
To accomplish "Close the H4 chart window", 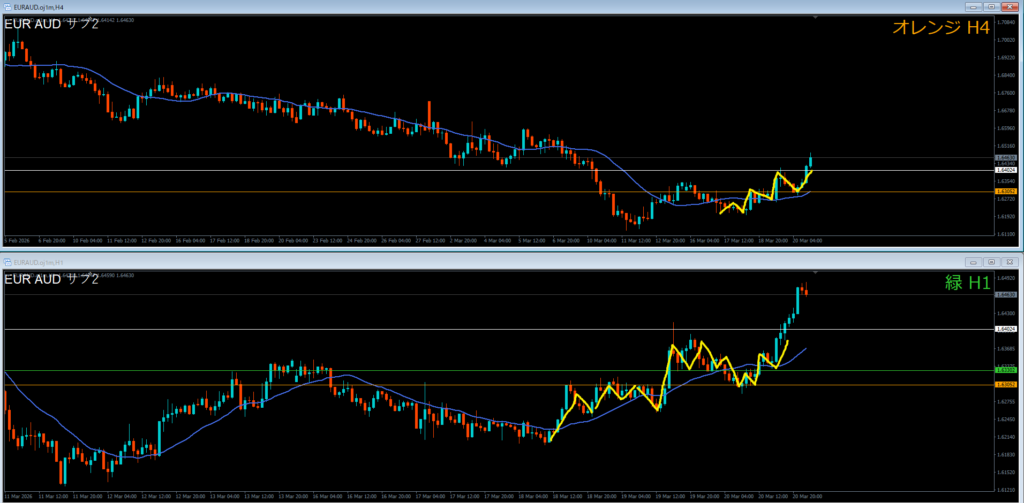I will tap(1009, 6).
